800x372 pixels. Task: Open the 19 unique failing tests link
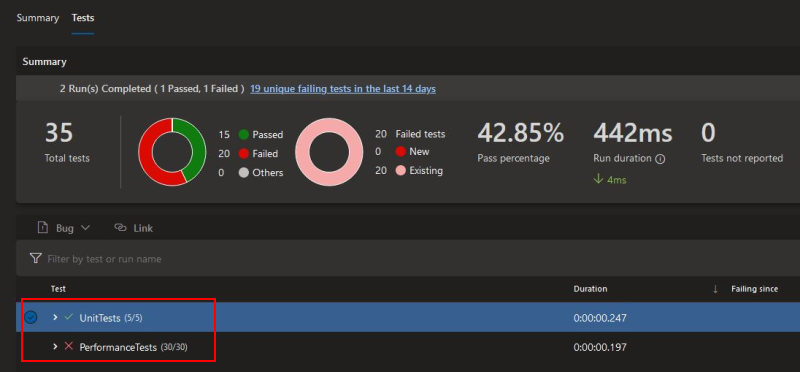coord(343,89)
